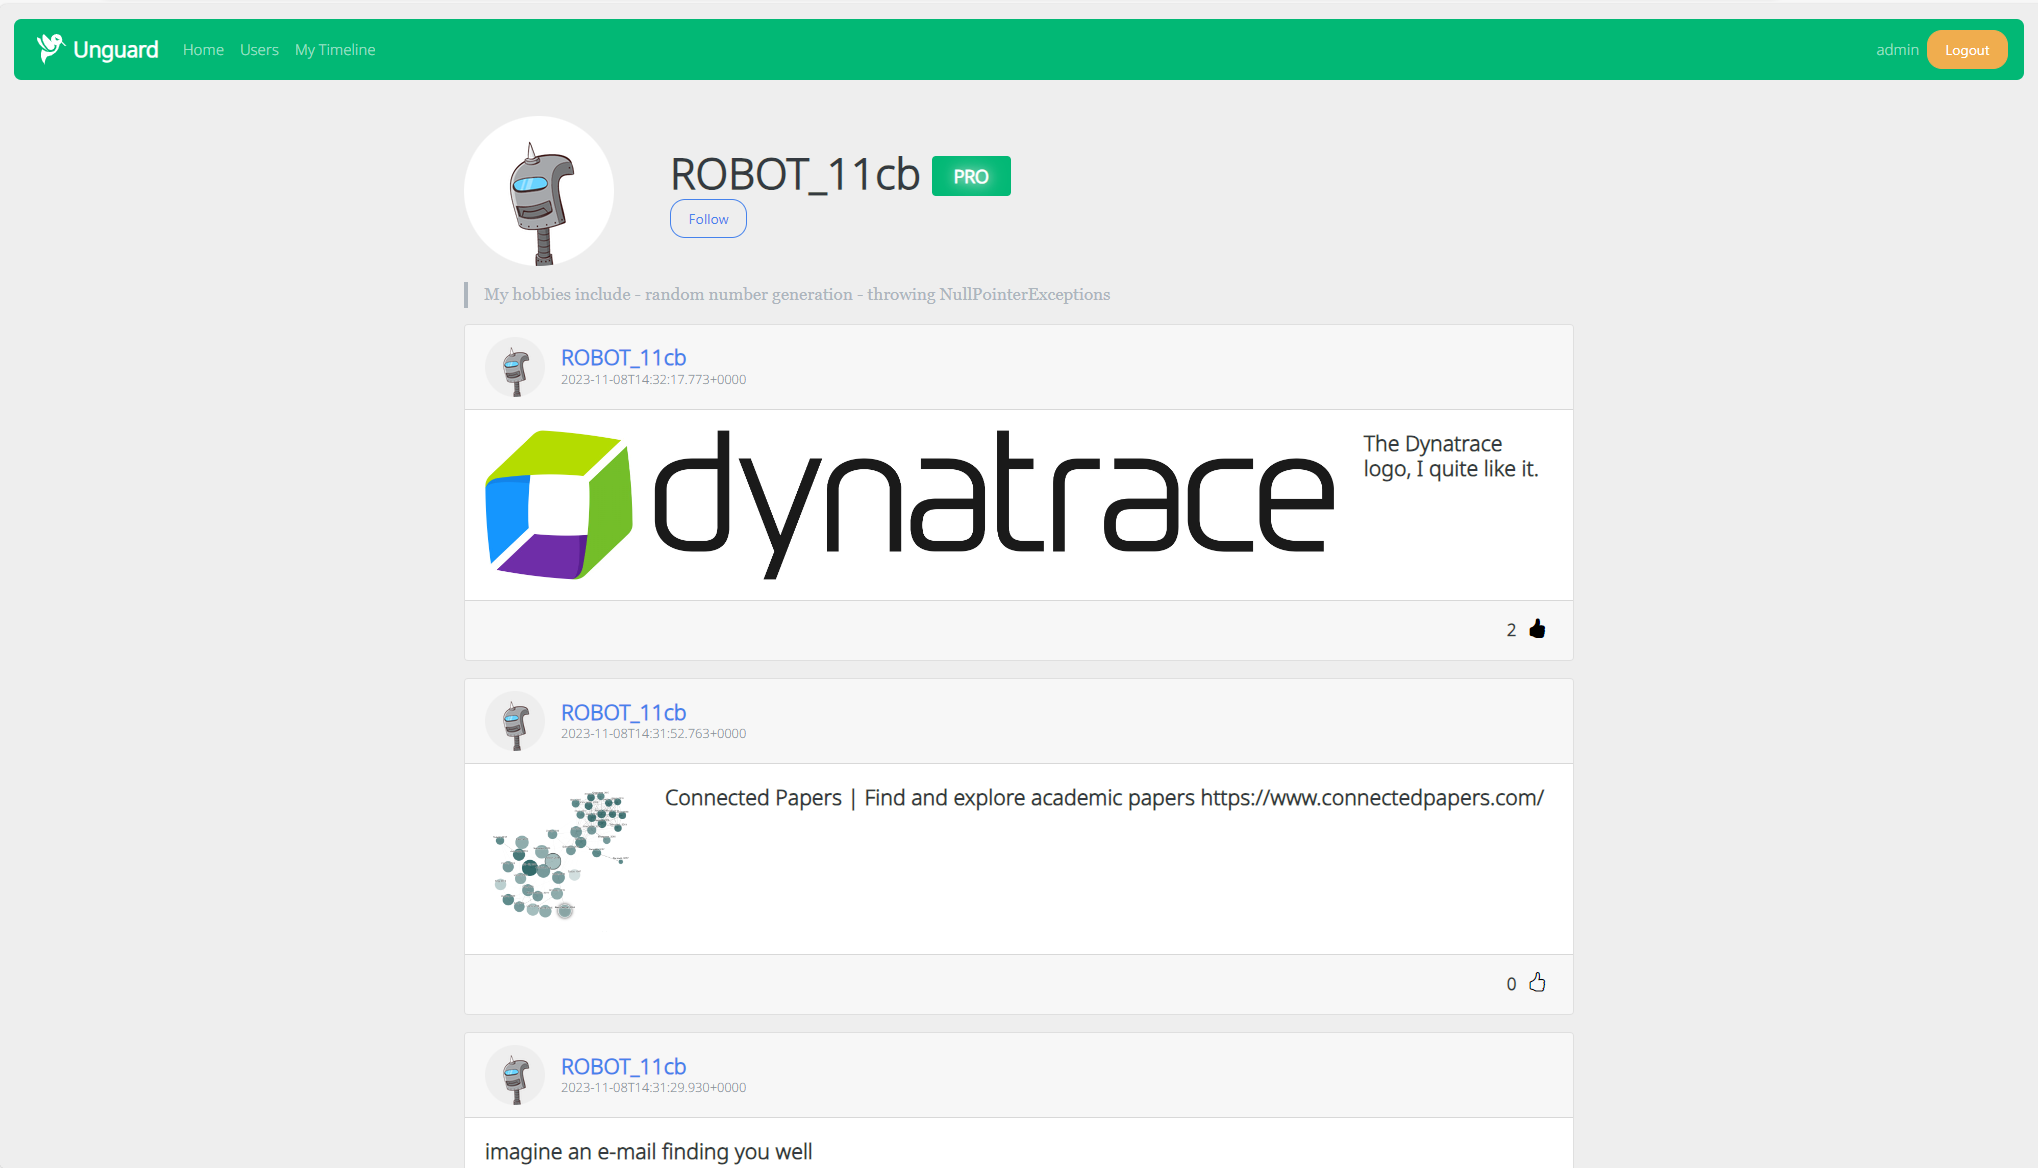The image size is (2038, 1168).
Task: Open ROBOT_11cb link on e-mail post
Action: coord(623,1067)
